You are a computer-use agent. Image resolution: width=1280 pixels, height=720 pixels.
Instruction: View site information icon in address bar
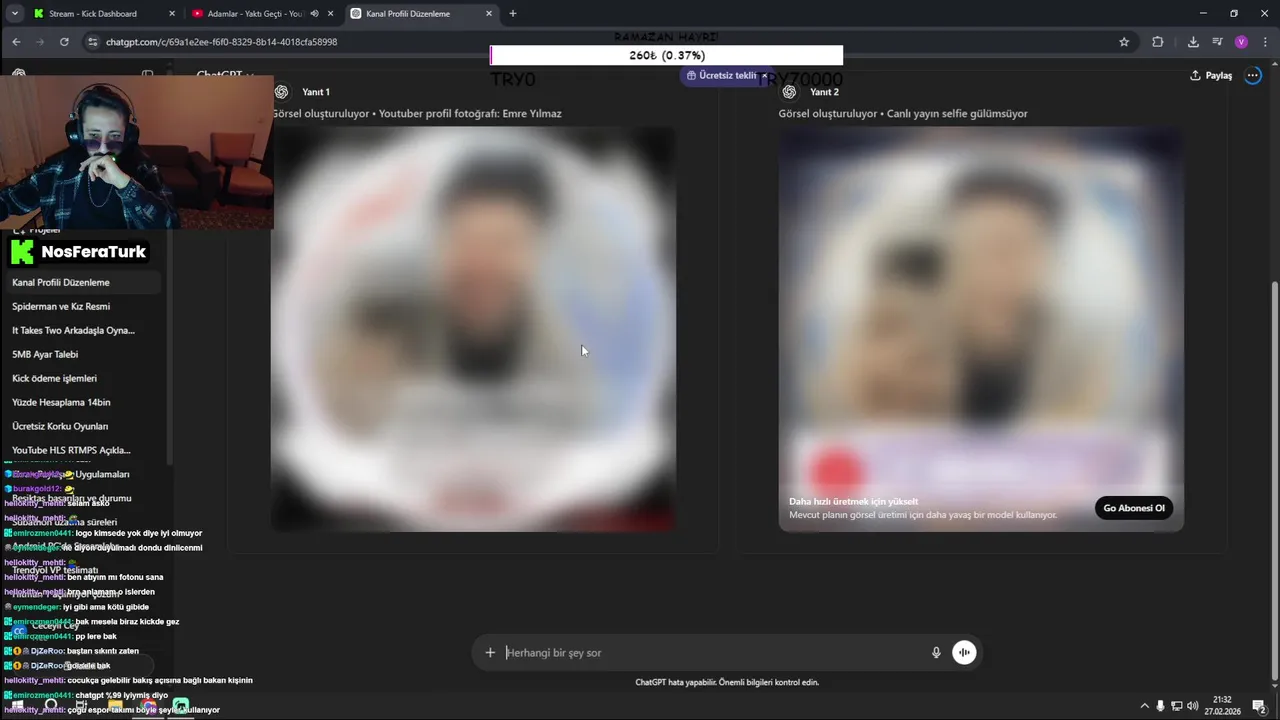pyautogui.click(x=93, y=42)
